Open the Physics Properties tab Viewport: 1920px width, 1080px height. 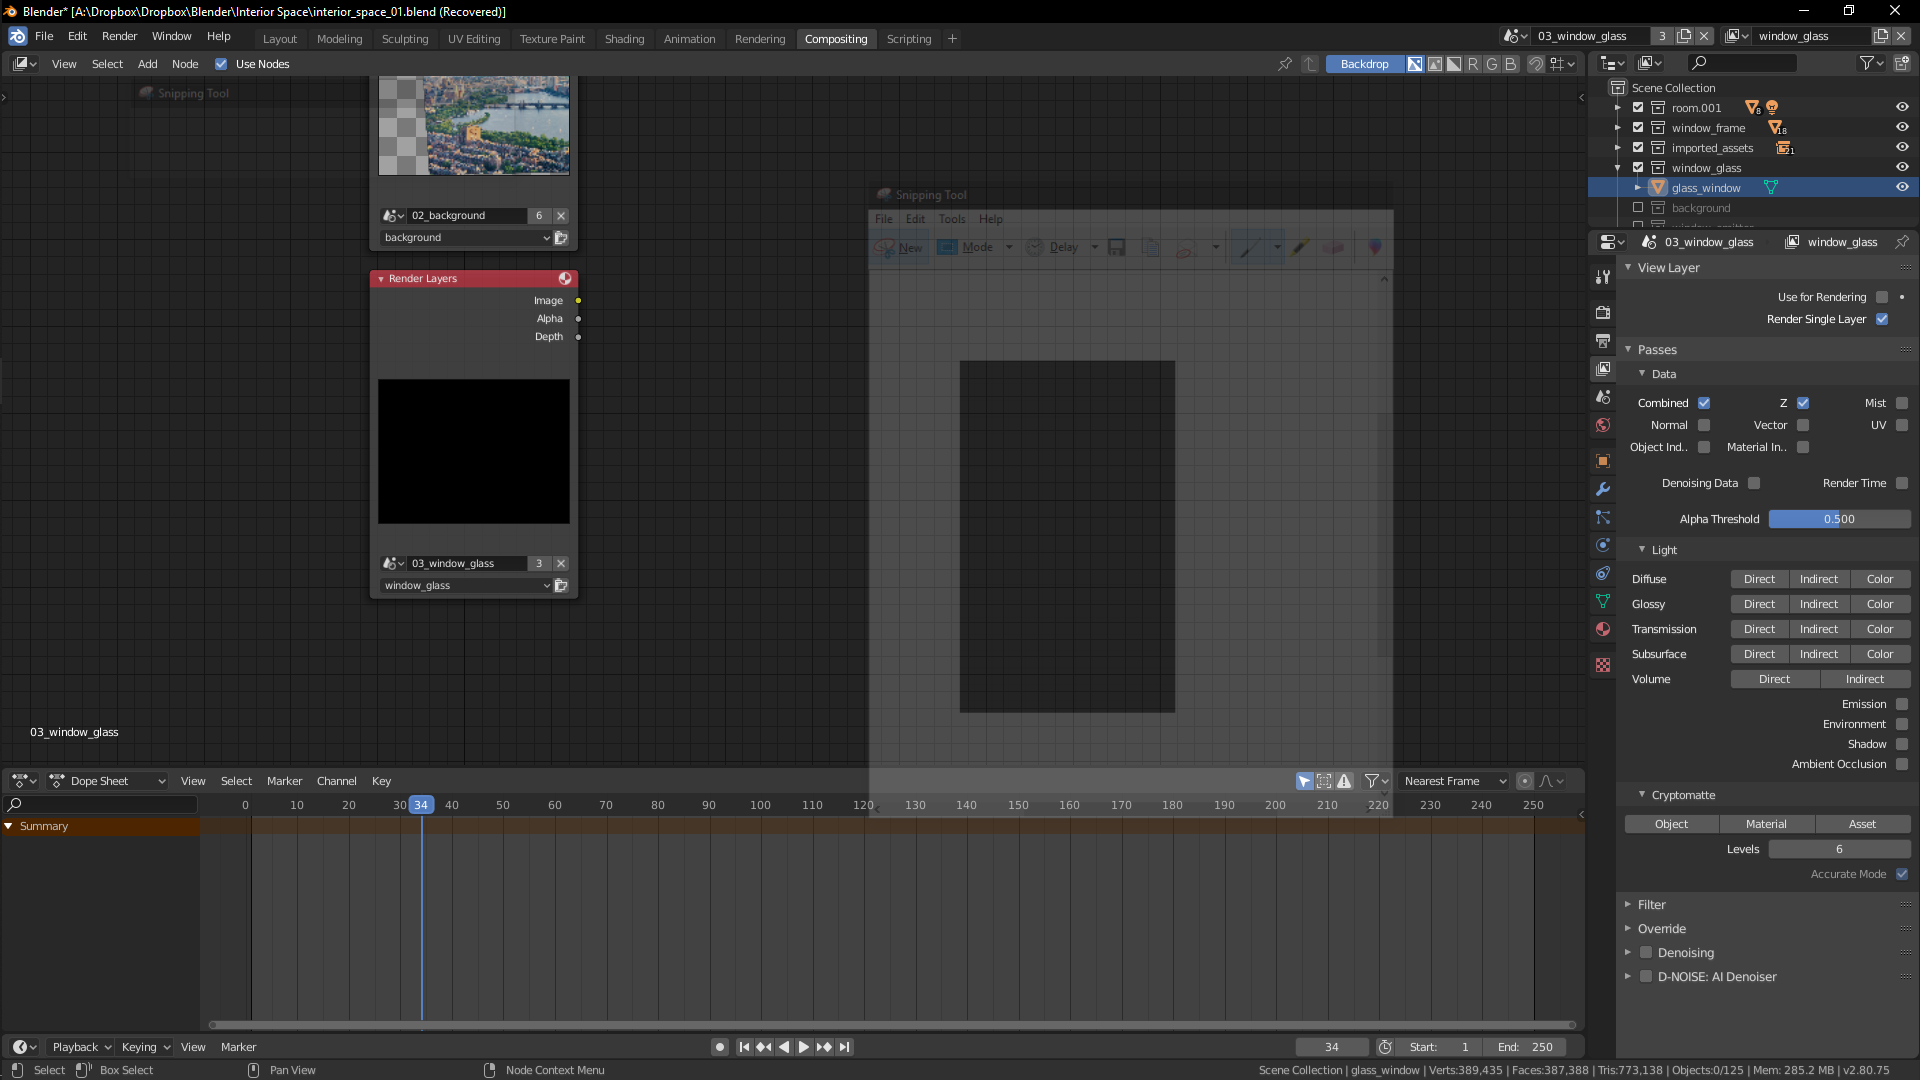(x=1603, y=545)
